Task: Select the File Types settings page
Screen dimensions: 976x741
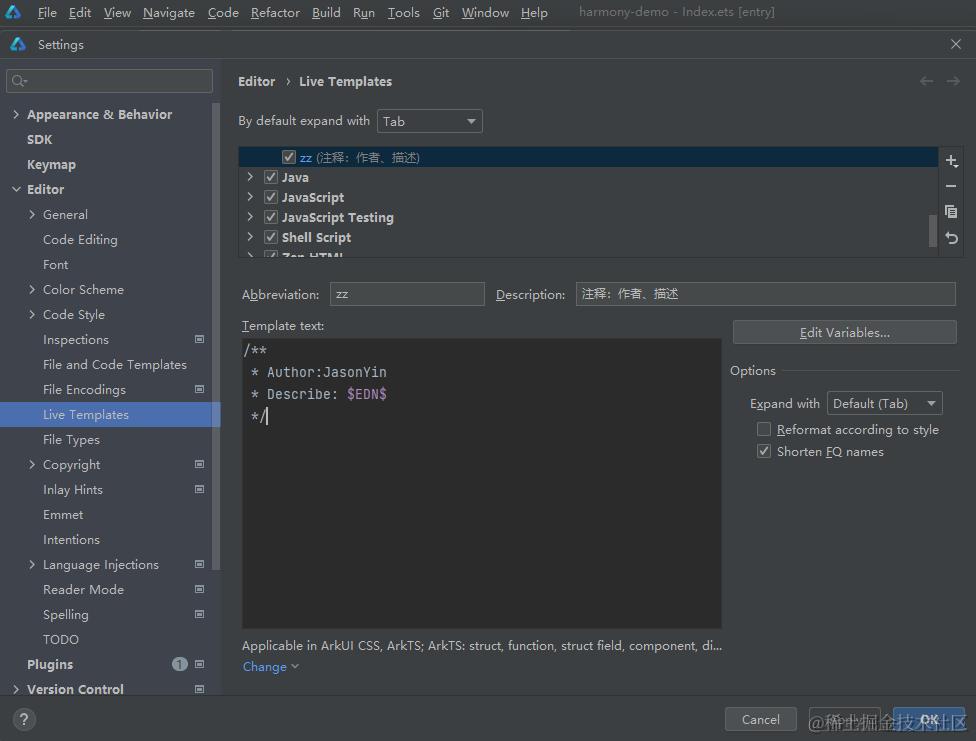Action: pos(71,440)
